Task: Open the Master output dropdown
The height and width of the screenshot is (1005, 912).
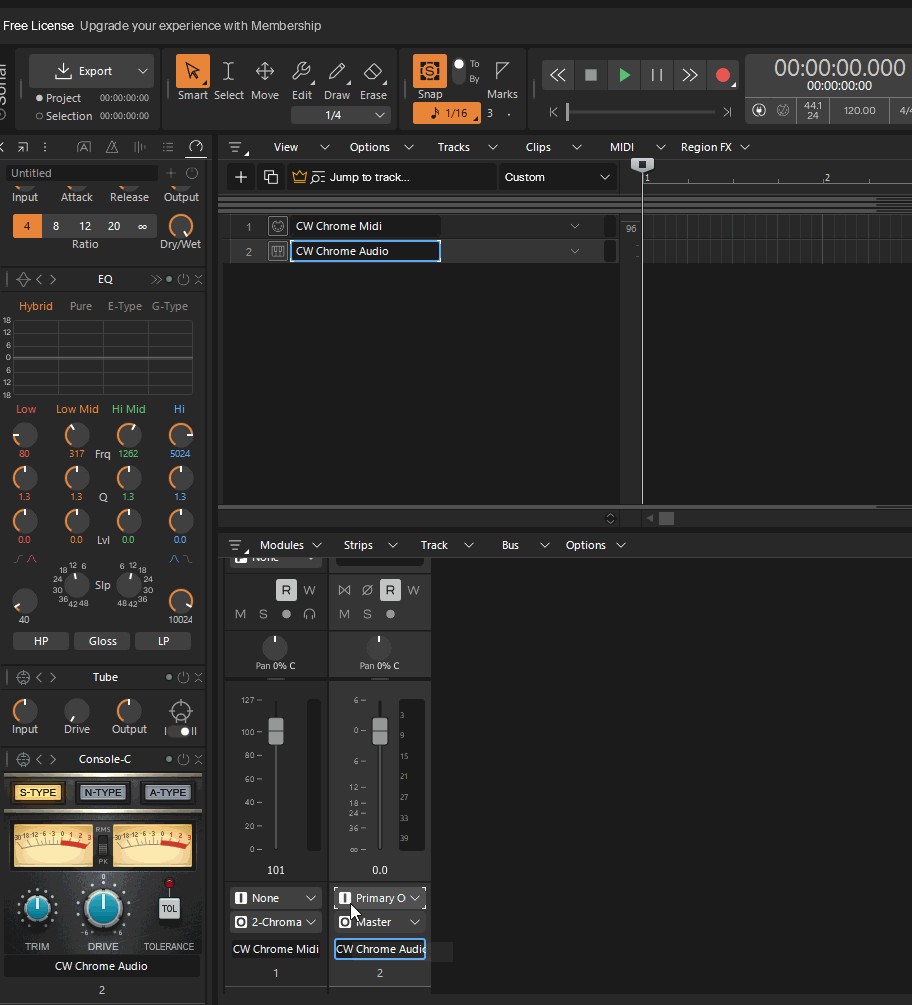Action: pos(380,922)
